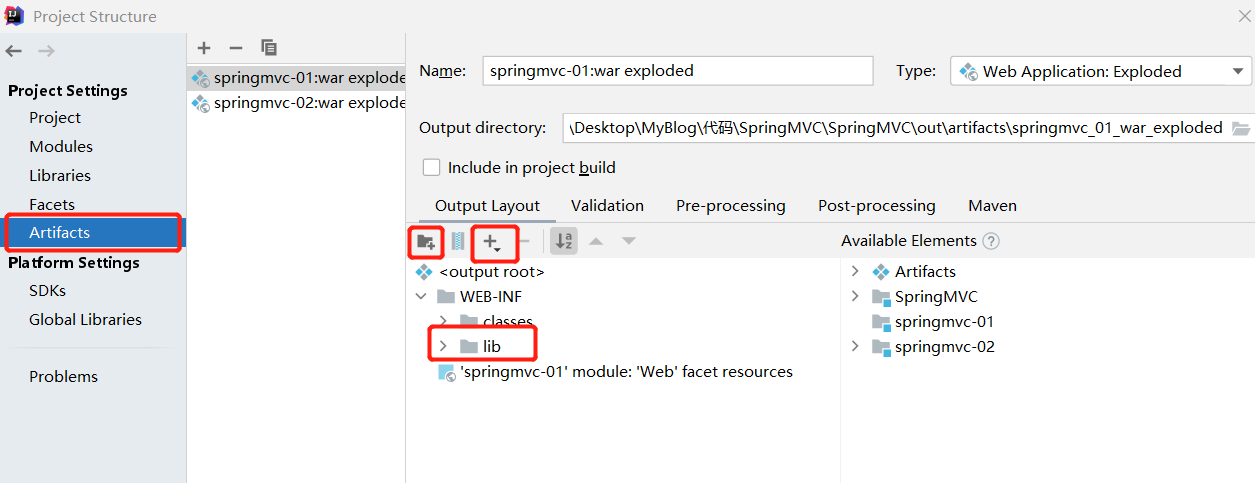Expand SpringMVC in Available Elements
Screen dimensions: 1255x483
[x=855, y=296]
